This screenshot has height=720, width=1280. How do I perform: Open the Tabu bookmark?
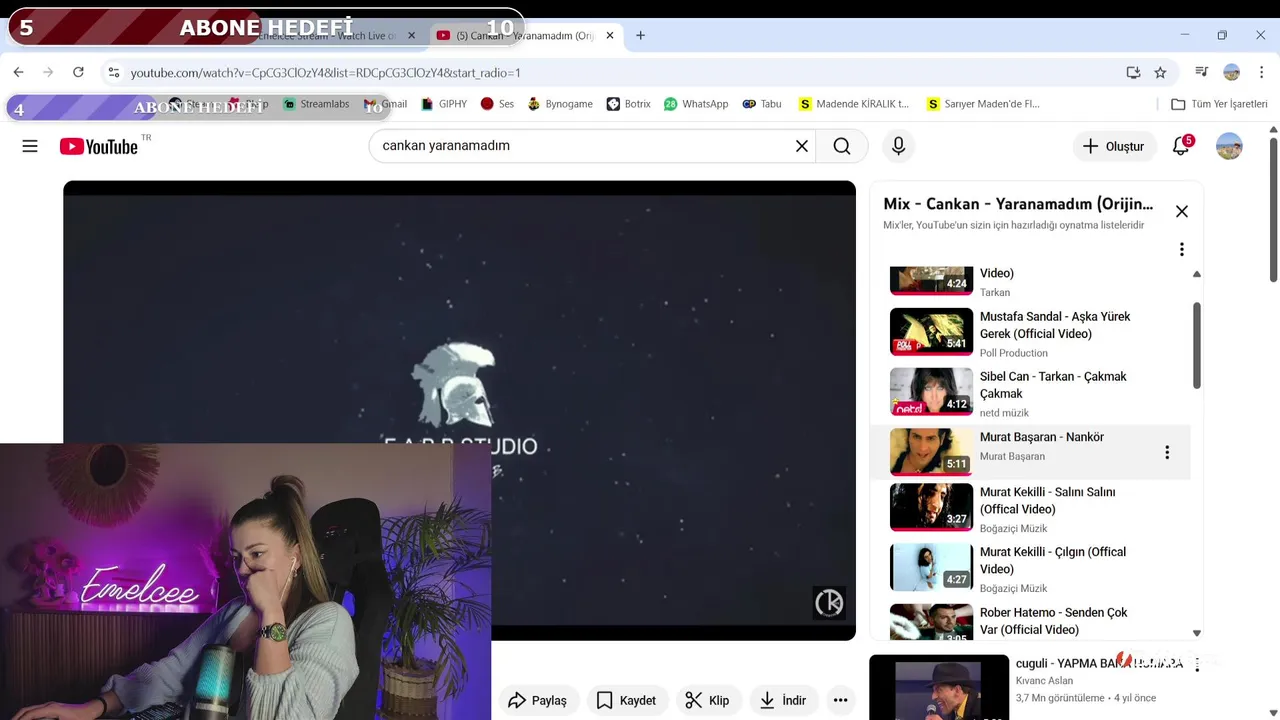762,104
